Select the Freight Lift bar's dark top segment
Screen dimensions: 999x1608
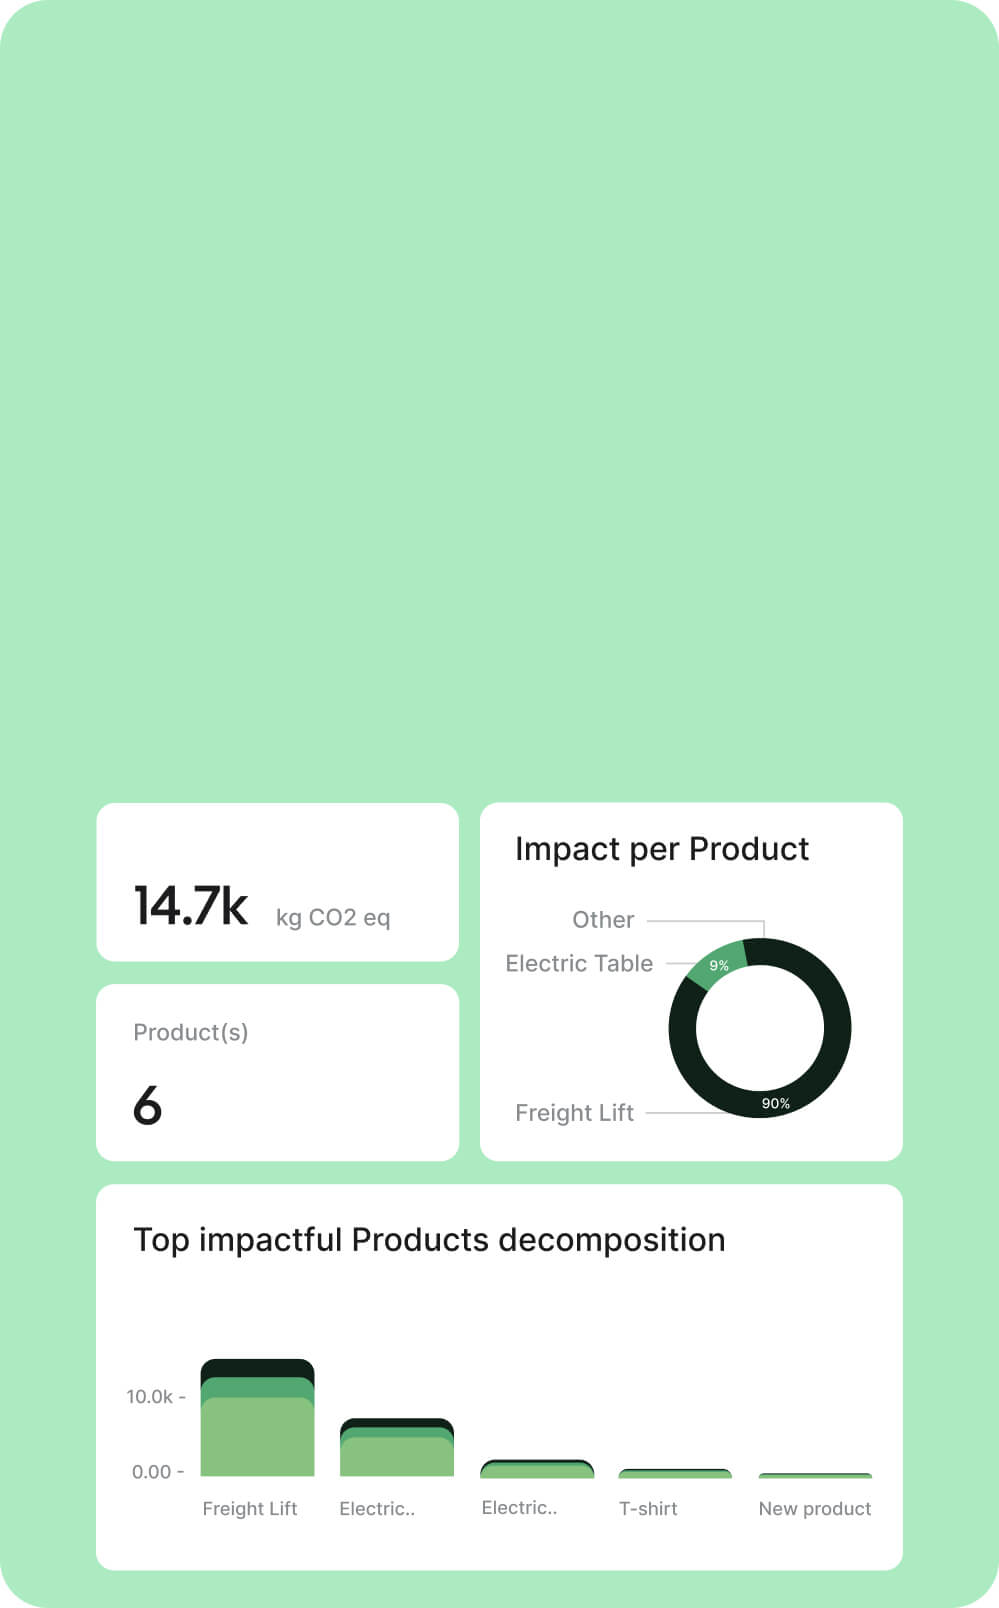tap(258, 1369)
